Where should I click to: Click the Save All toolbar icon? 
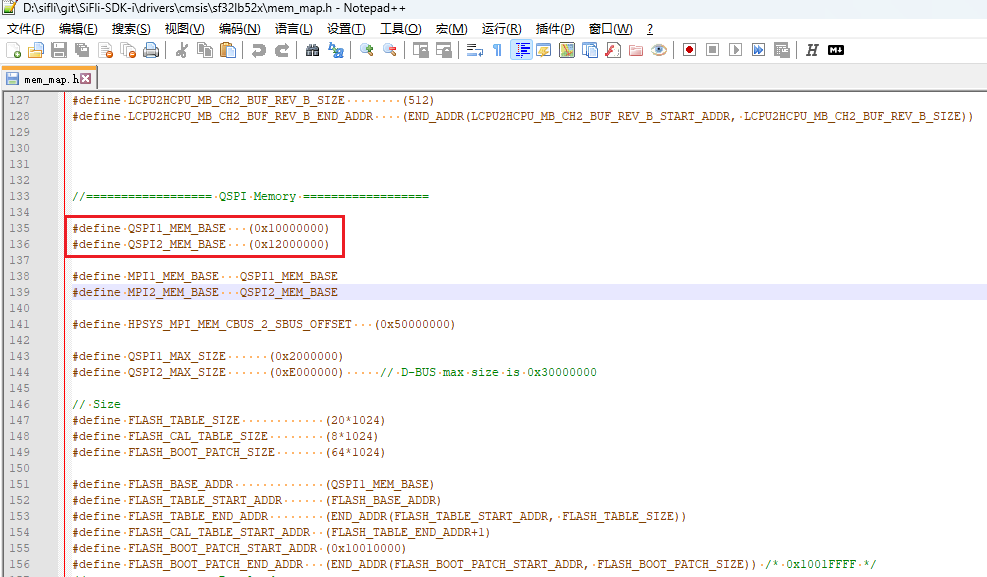click(82, 50)
